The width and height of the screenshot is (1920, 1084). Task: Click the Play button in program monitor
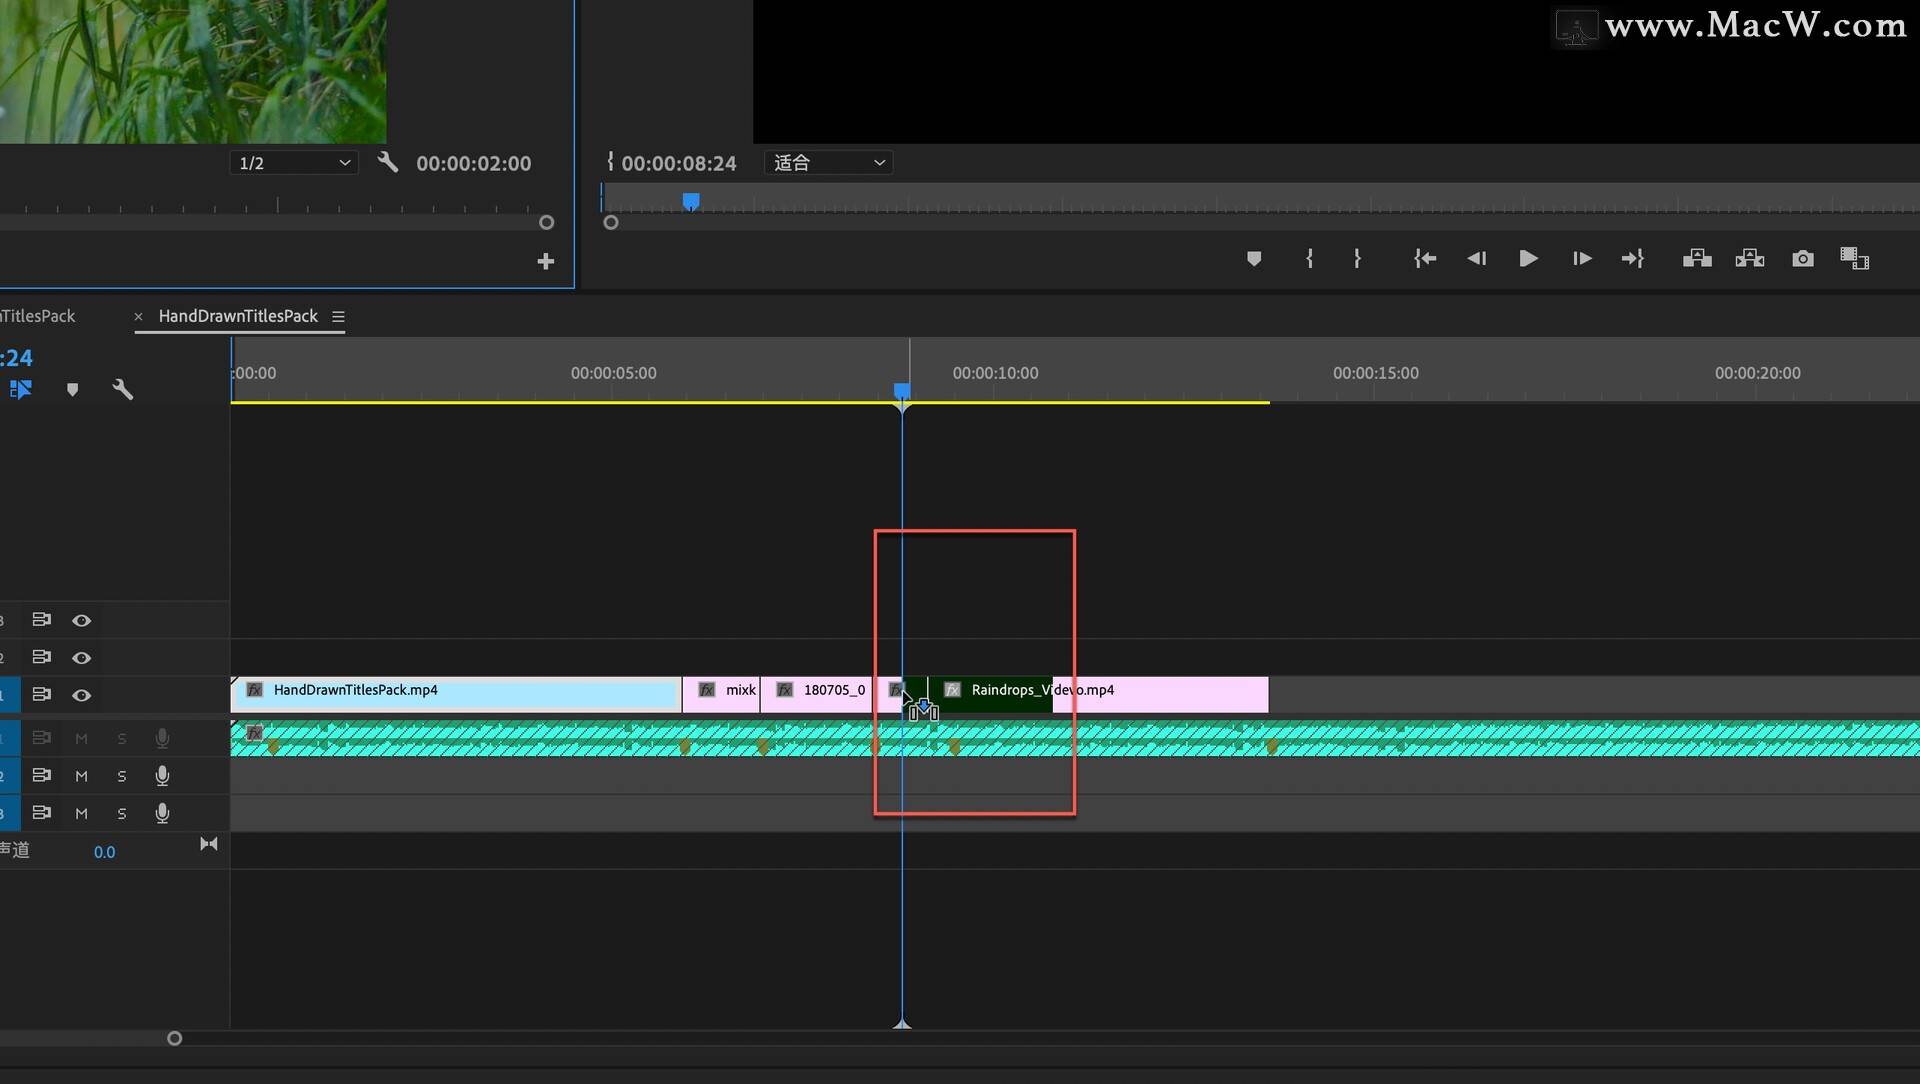click(1528, 259)
